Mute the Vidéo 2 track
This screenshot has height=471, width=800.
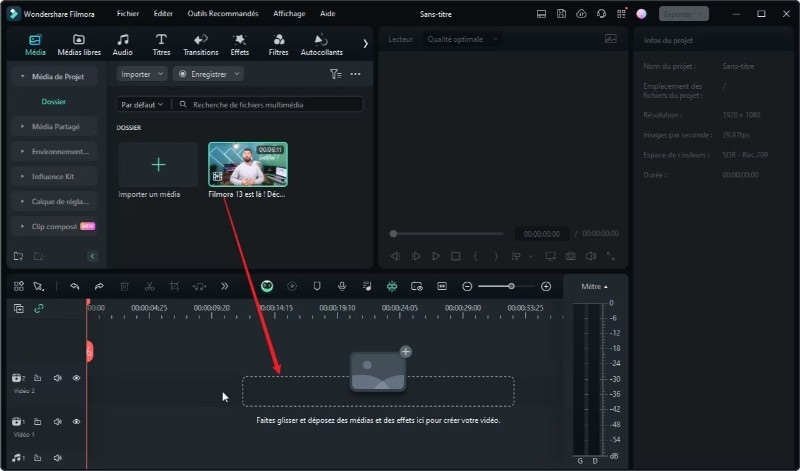coord(58,378)
